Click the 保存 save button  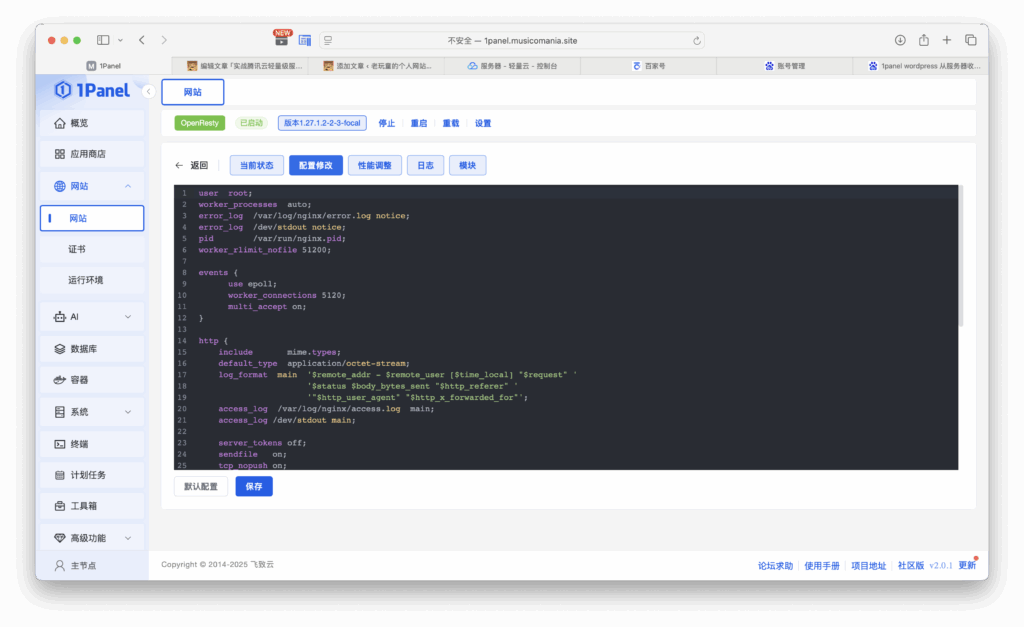254,486
